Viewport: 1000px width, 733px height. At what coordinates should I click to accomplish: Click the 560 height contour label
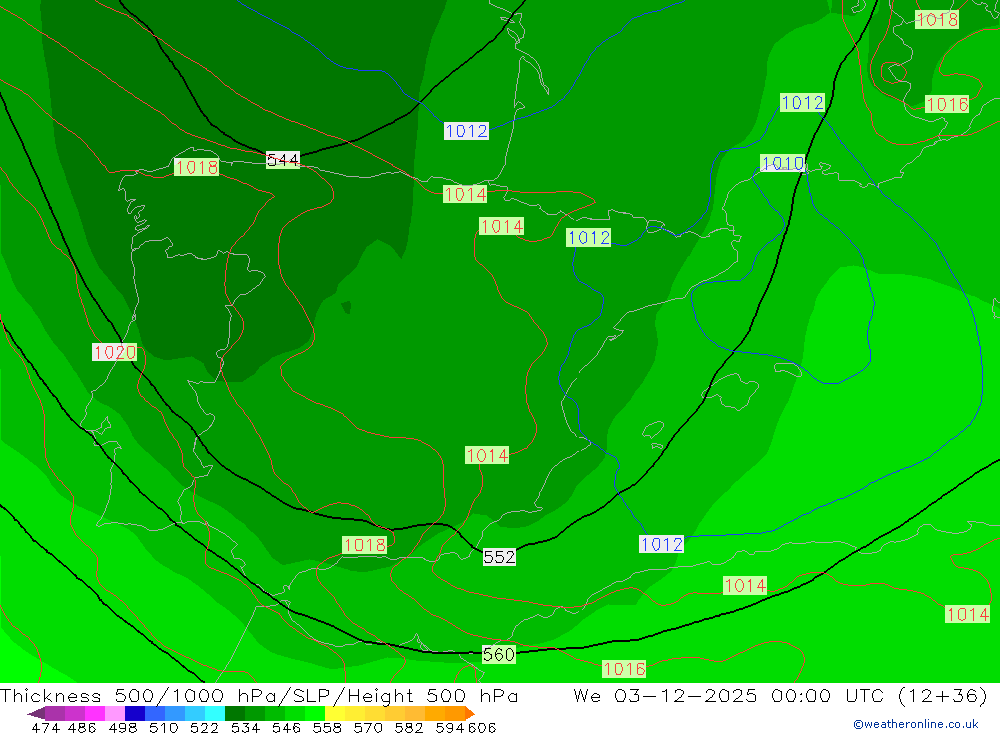coord(499,655)
